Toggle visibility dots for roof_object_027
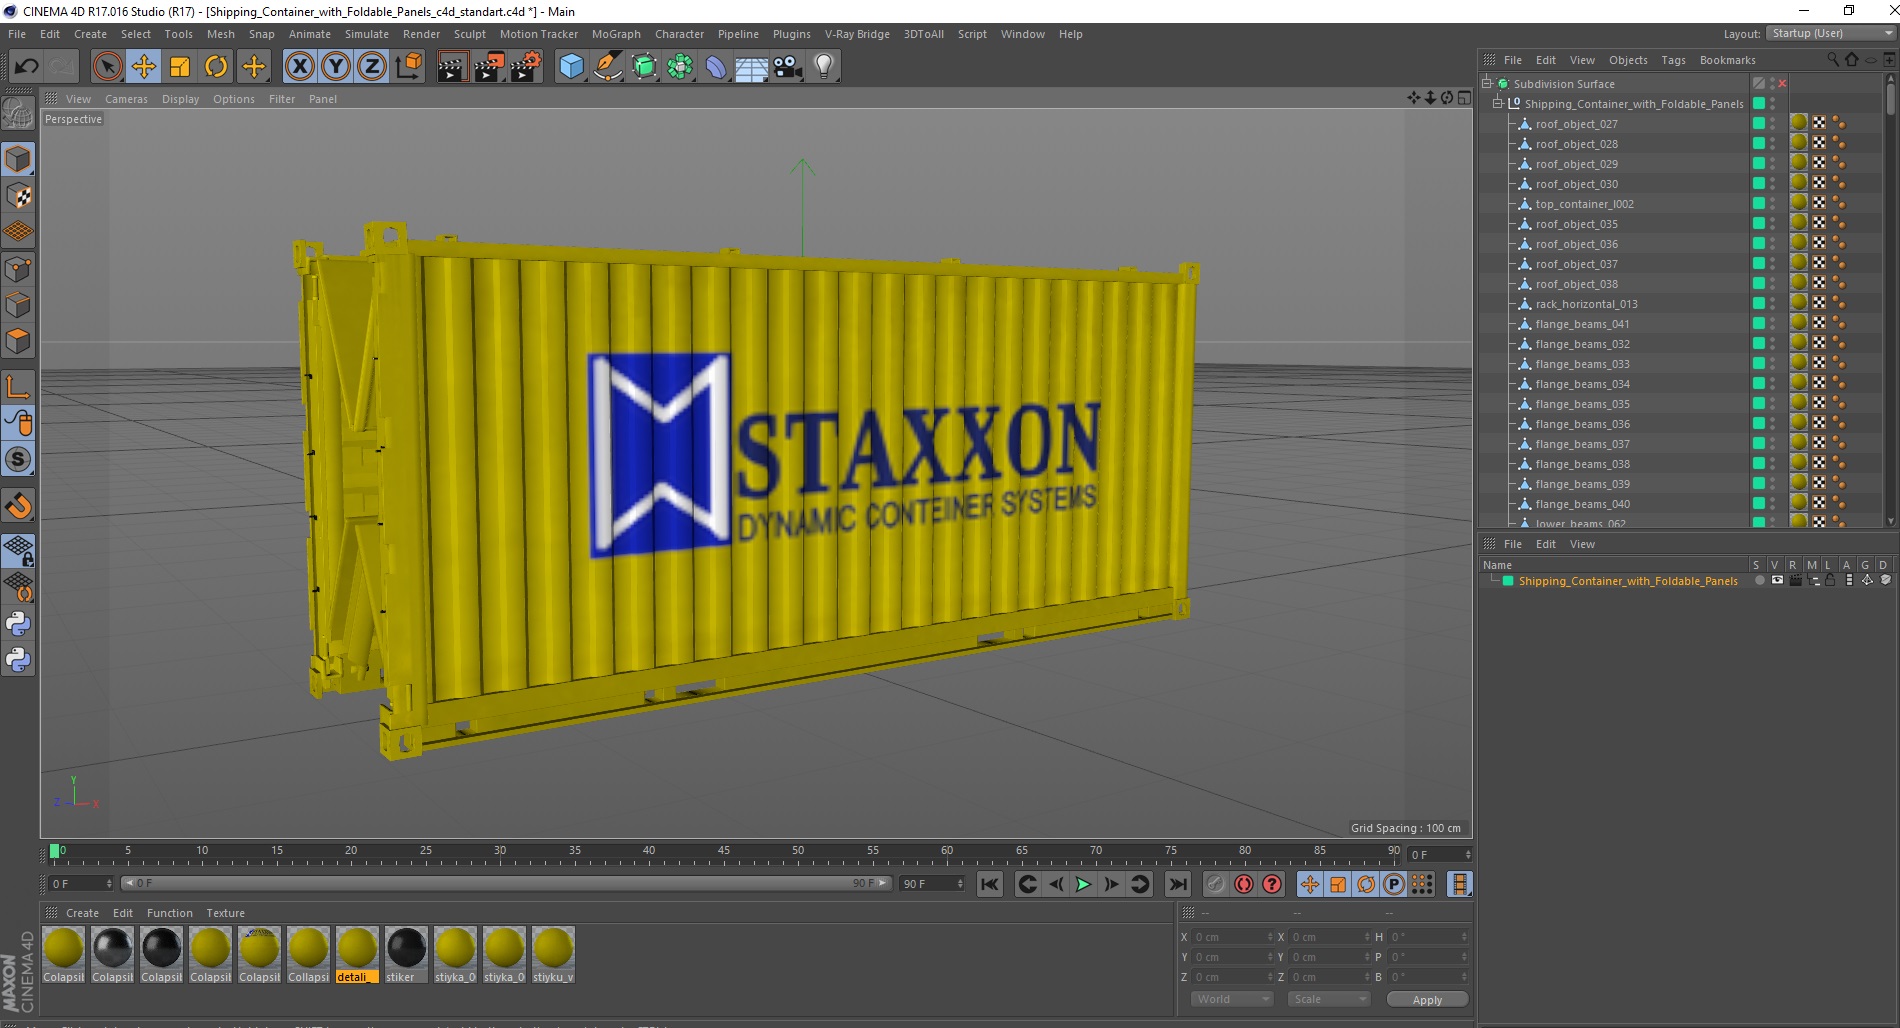The image size is (1900, 1028). 1773,124
